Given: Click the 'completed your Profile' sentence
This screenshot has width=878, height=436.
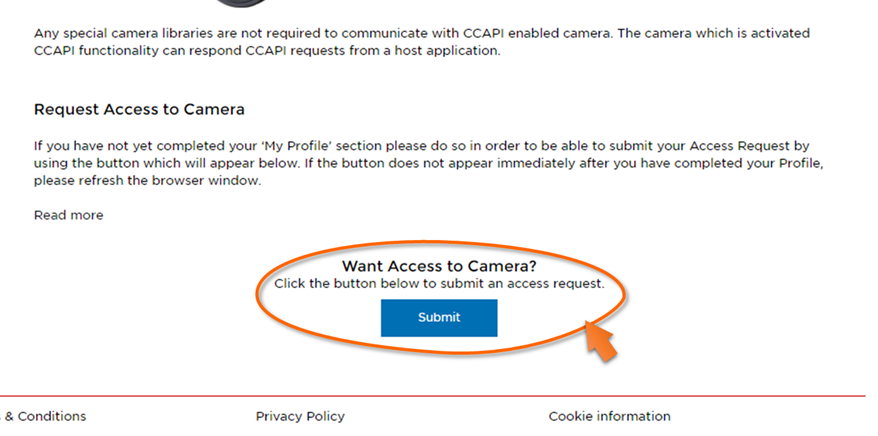Looking at the screenshot, I should (x=761, y=163).
